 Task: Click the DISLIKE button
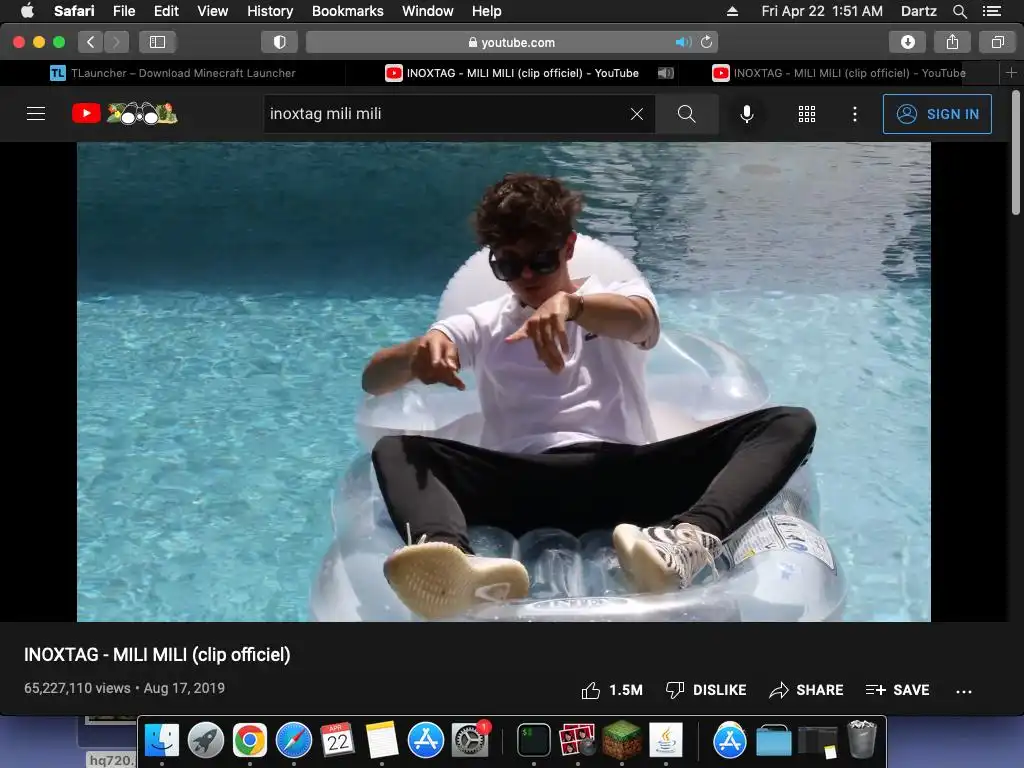click(x=705, y=690)
